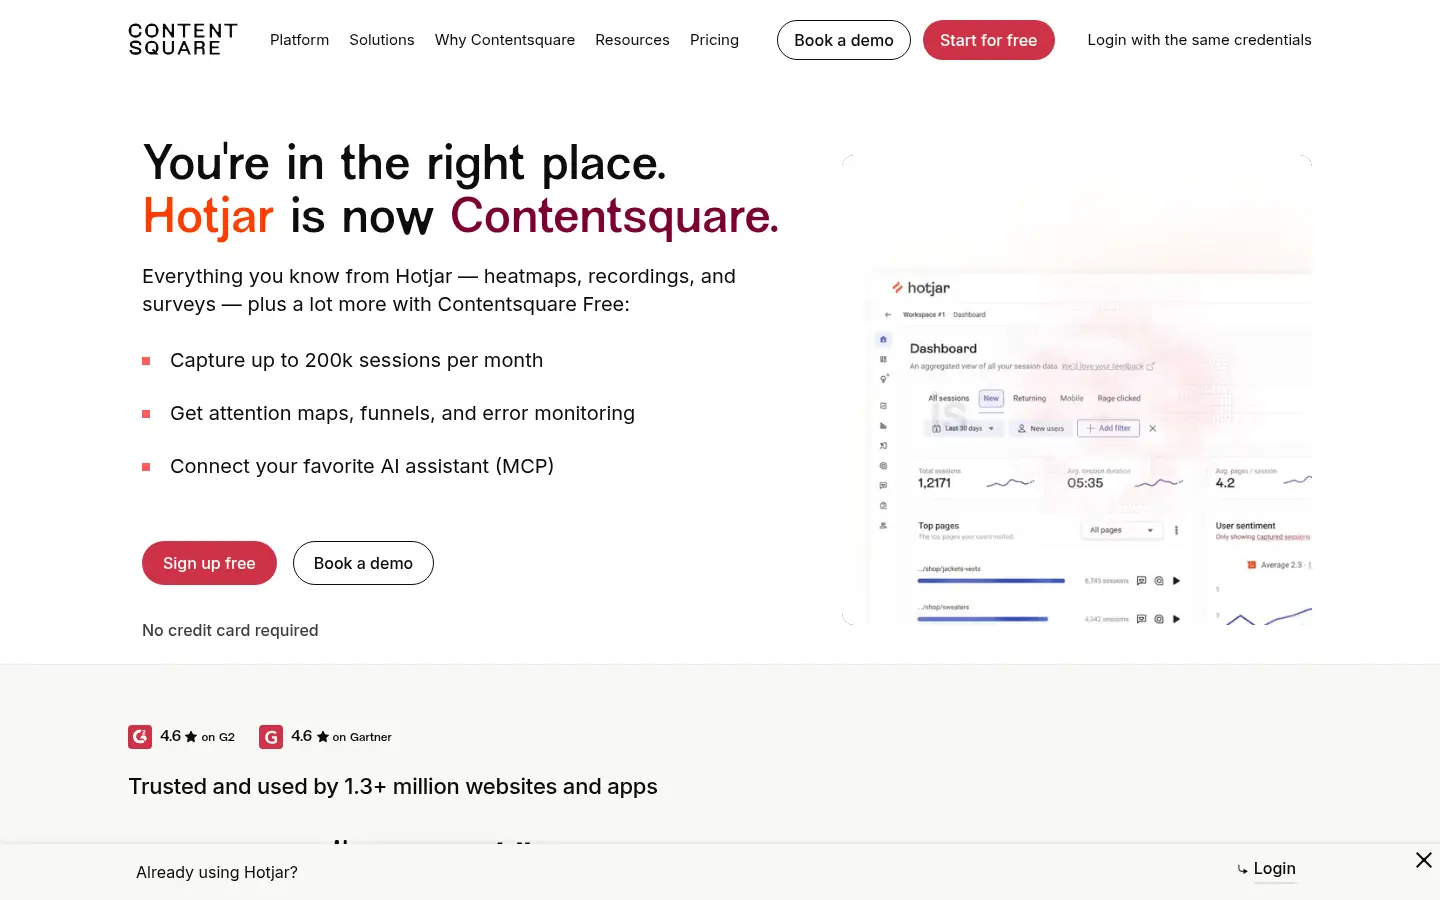Click 'Capture up to 200k sessions per month'
The width and height of the screenshot is (1440, 900).
356,360
